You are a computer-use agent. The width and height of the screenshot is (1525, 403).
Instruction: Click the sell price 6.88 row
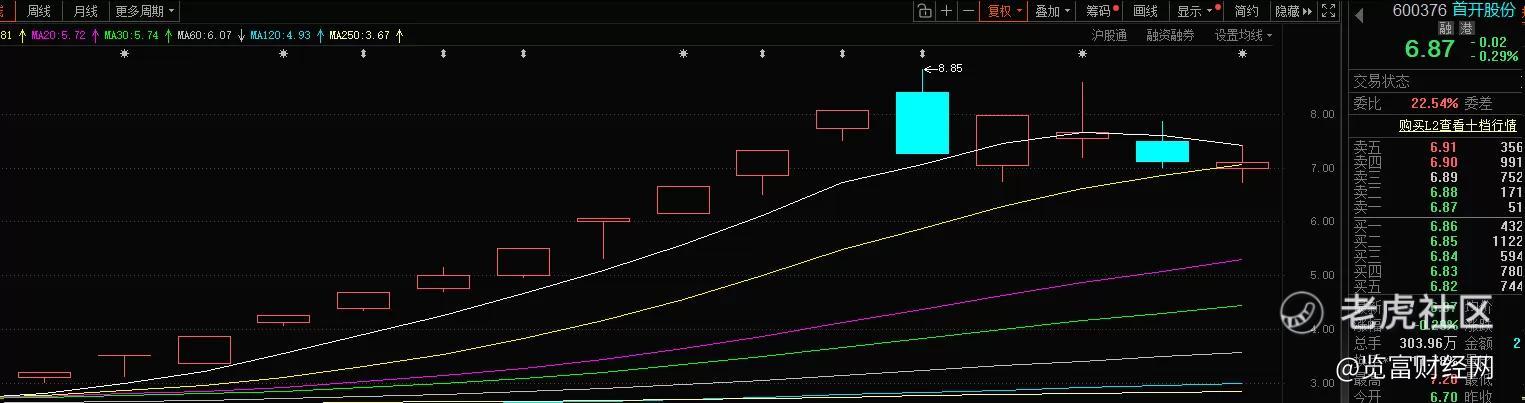point(1437,192)
